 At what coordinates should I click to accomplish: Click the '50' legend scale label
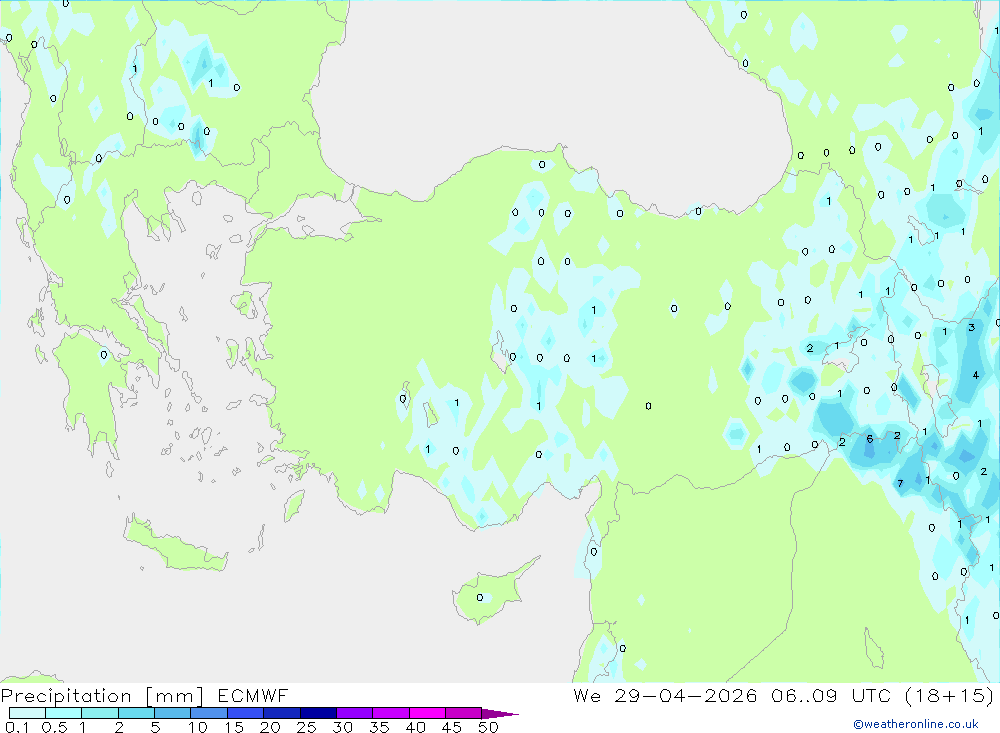[488, 727]
